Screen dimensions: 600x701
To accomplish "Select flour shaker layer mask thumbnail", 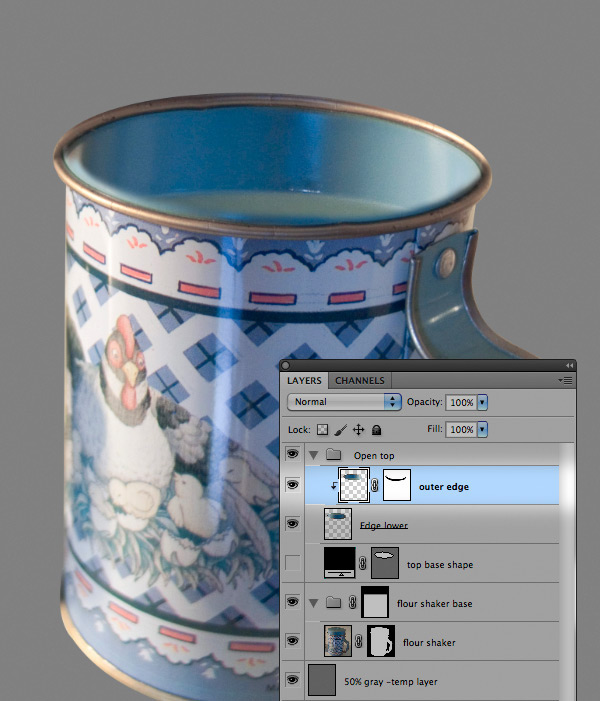I will 381,641.
